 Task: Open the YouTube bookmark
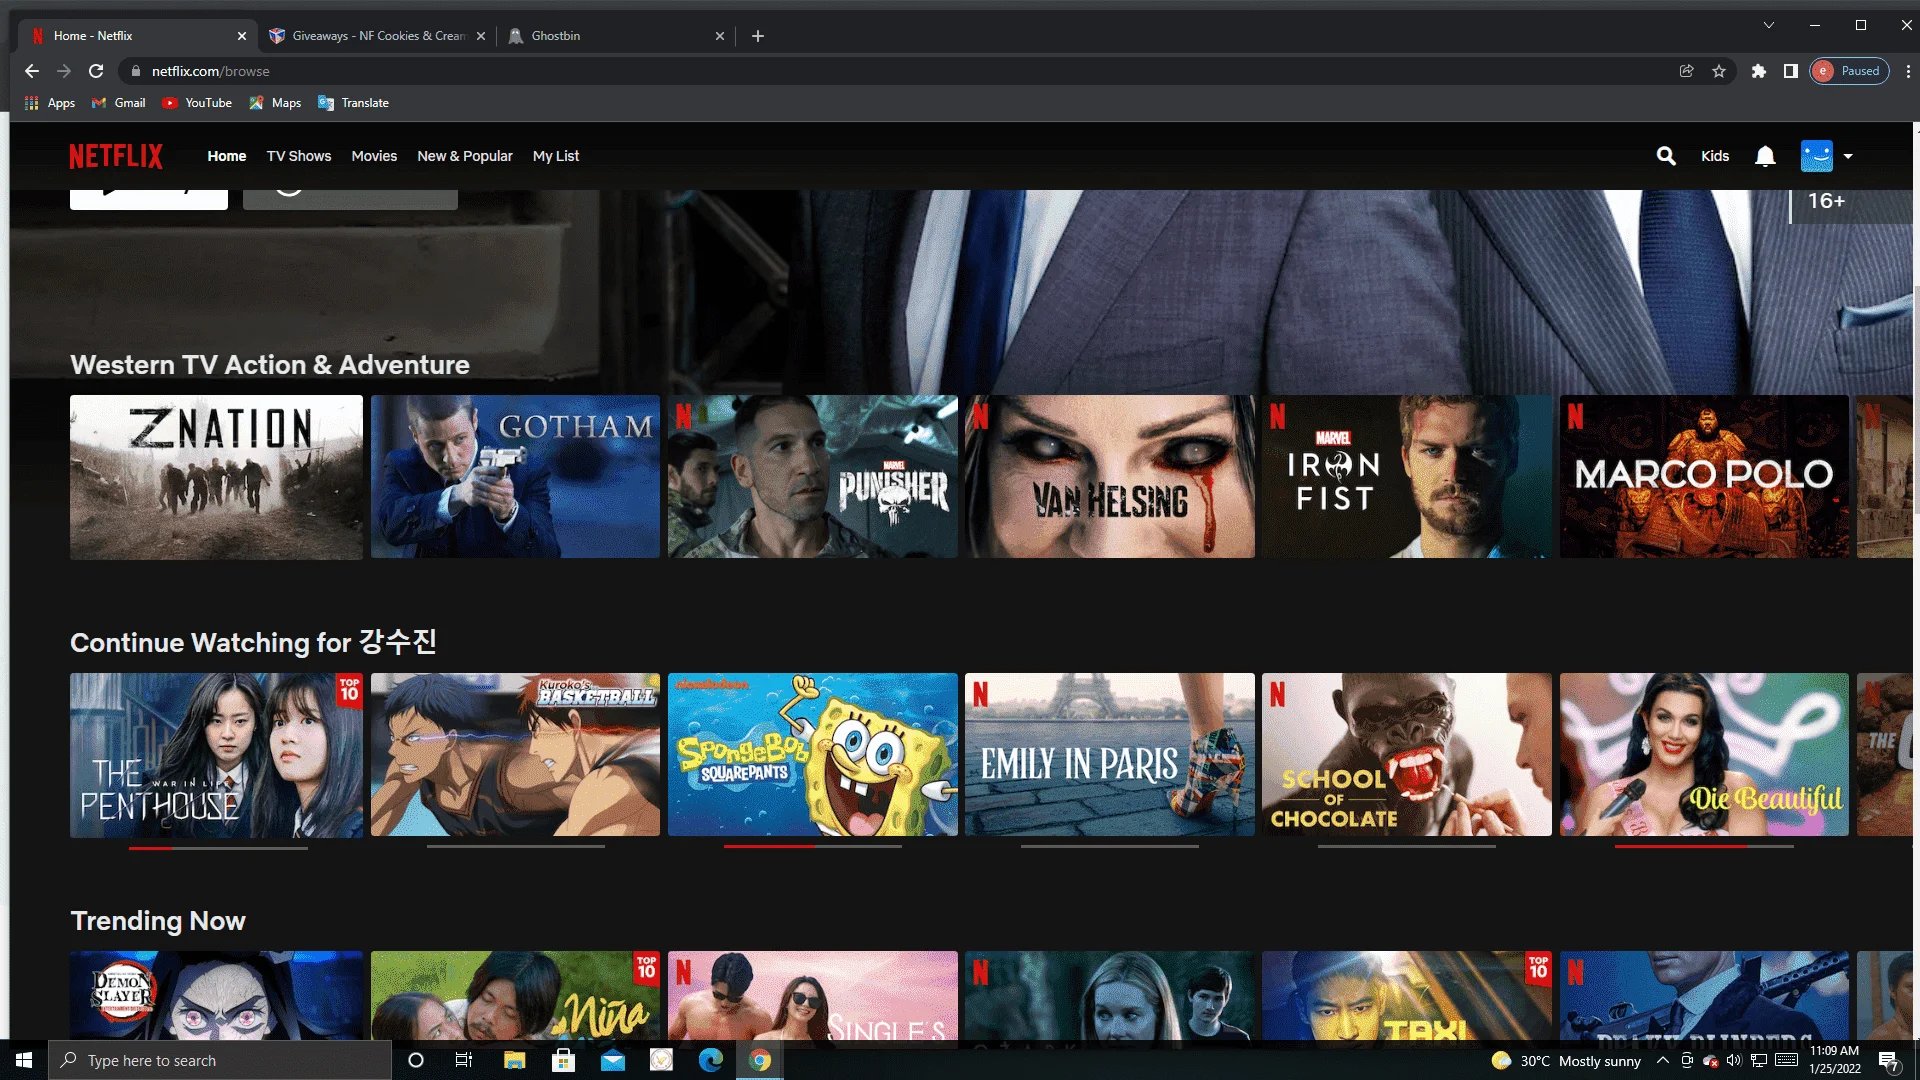coord(197,103)
